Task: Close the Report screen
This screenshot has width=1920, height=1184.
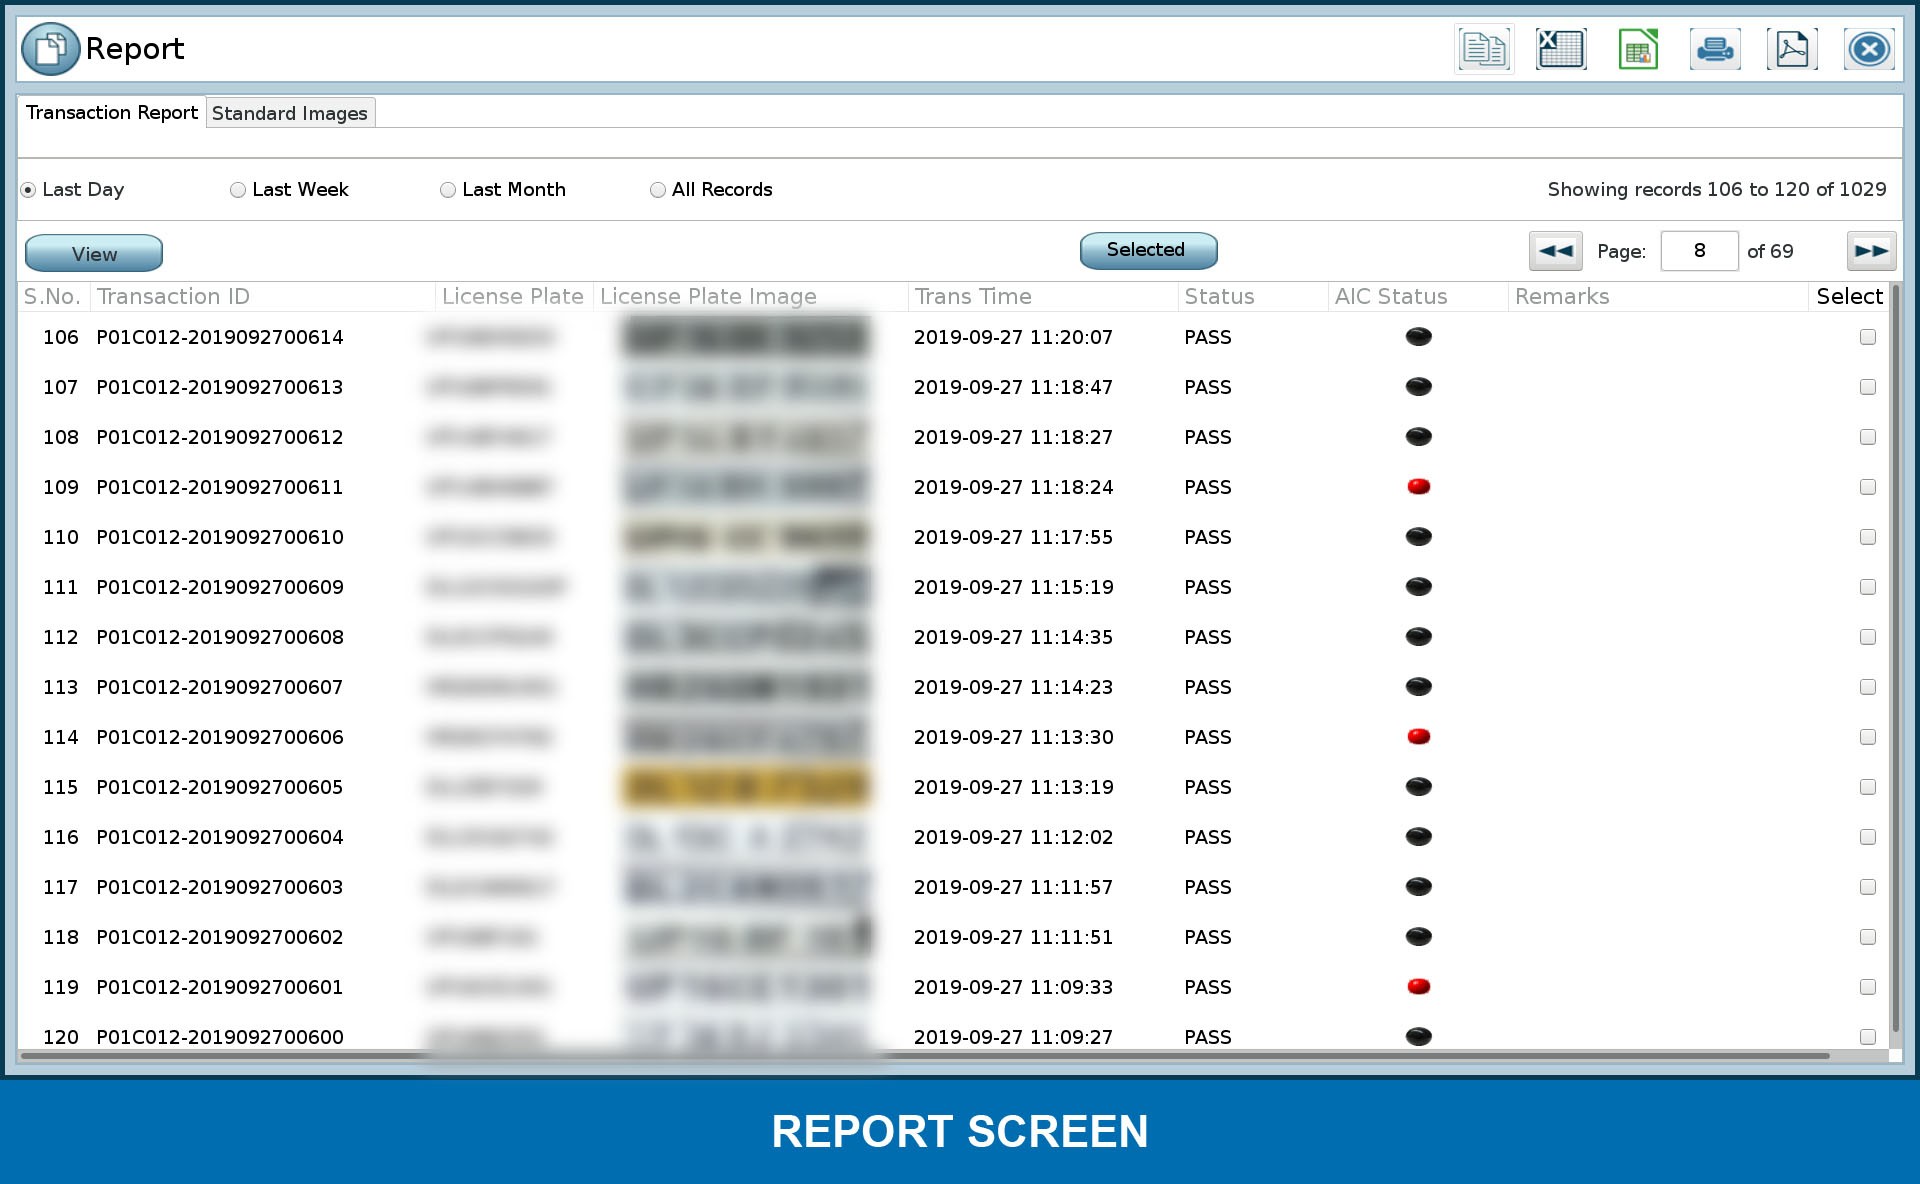Action: point(1868,49)
